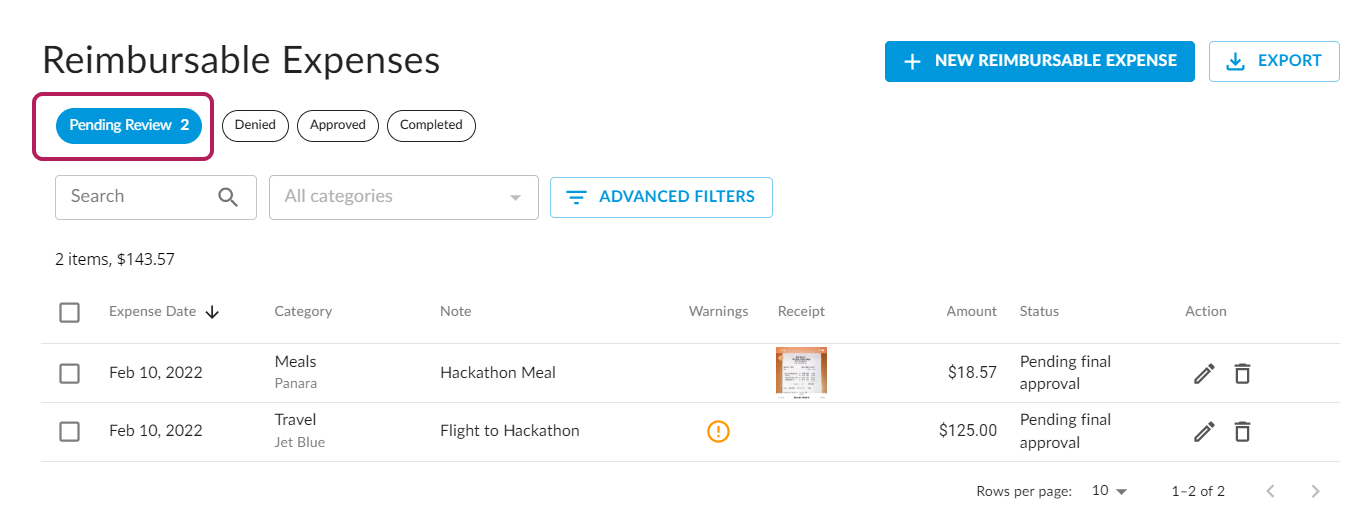Delete the Hackathon Meal expense with the trash icon

tap(1242, 374)
